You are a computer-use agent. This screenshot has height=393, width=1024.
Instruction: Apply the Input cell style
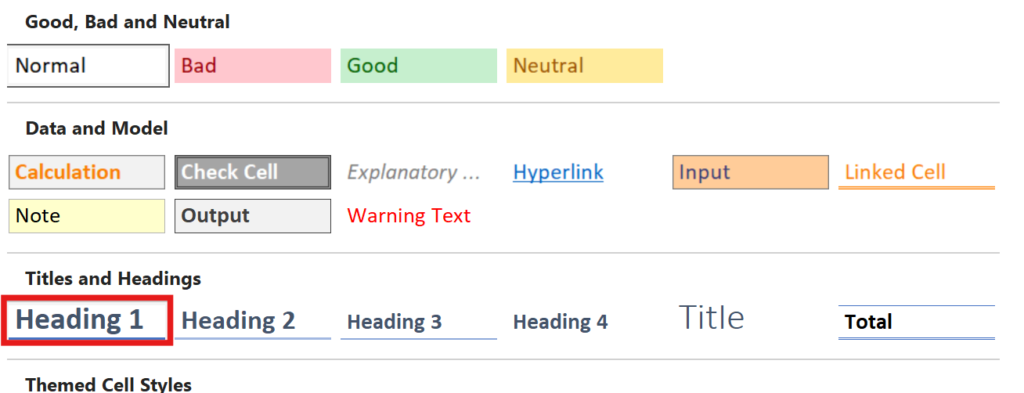point(750,172)
